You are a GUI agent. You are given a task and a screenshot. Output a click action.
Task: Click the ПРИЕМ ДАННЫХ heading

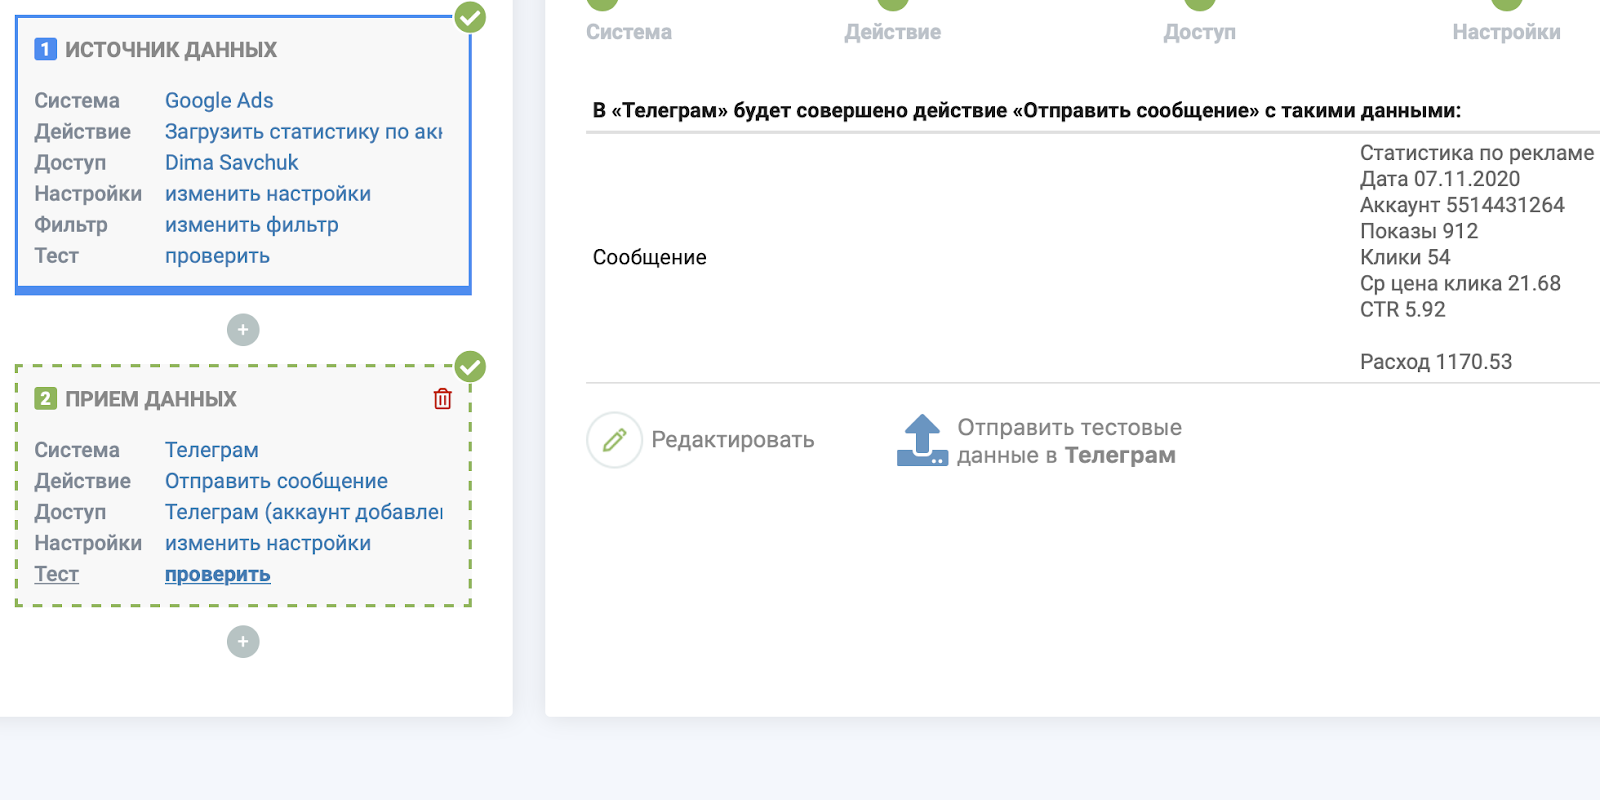(151, 399)
